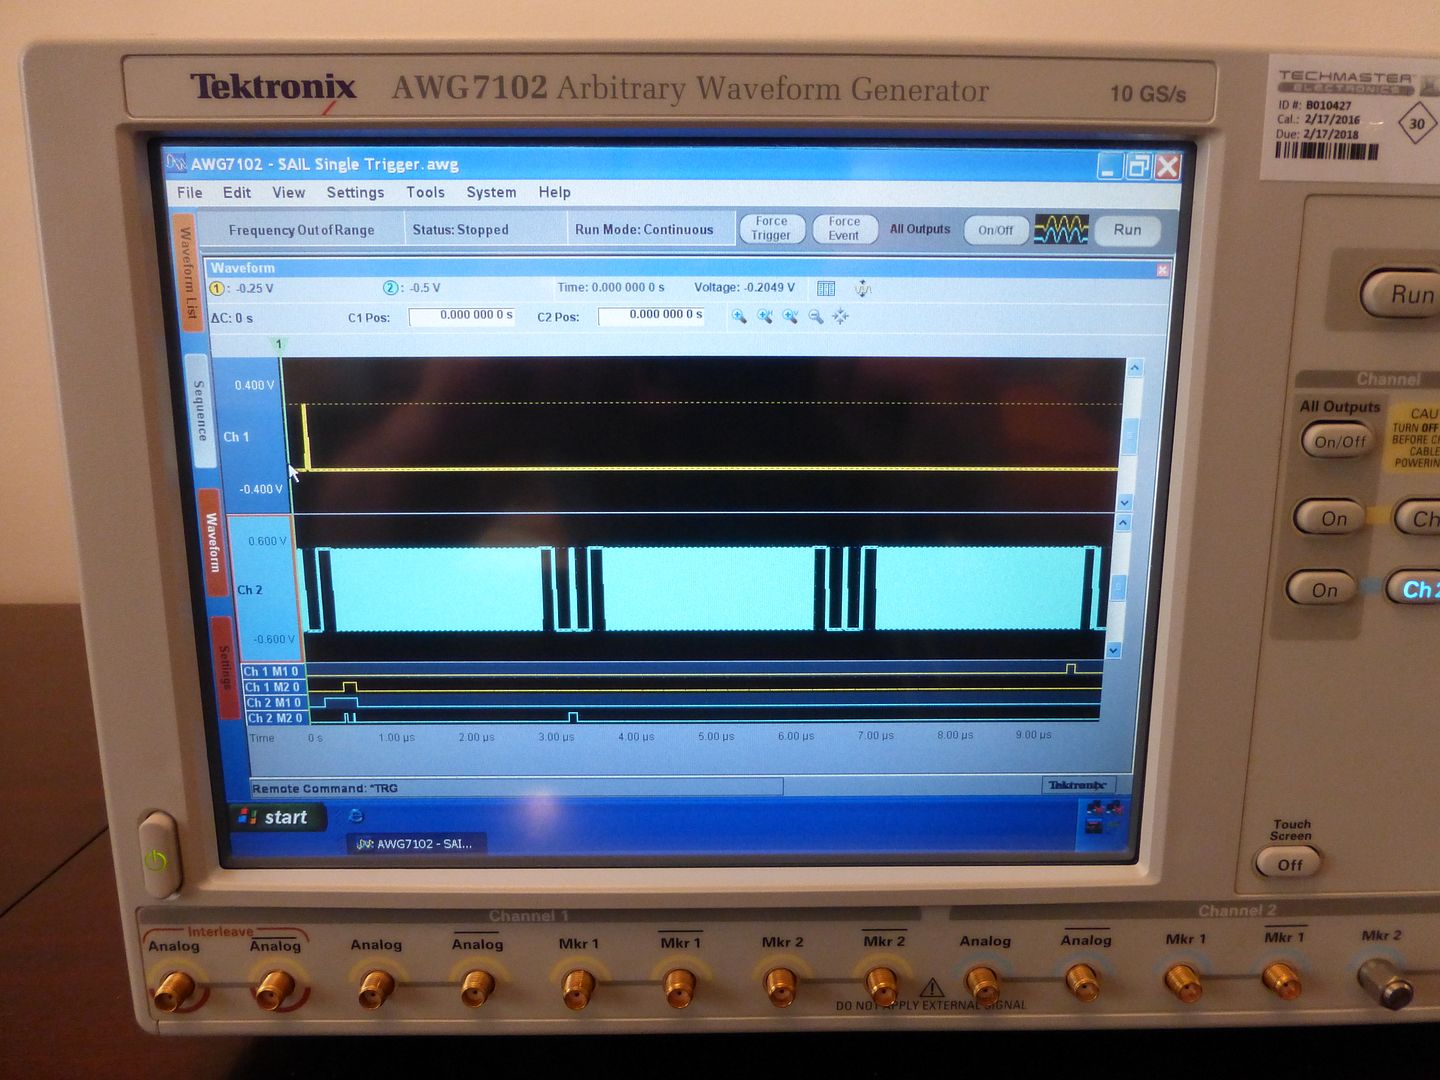
Task: Click the Ch 2 graph scroll-up arrow
Action: coord(1123,523)
